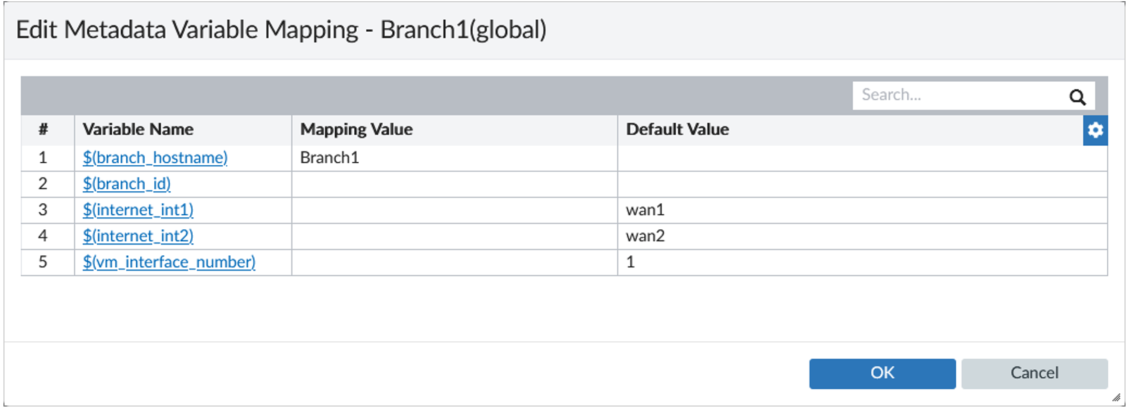Open the $(branch_hostname) variable link
1129x410 pixels.
(155, 158)
